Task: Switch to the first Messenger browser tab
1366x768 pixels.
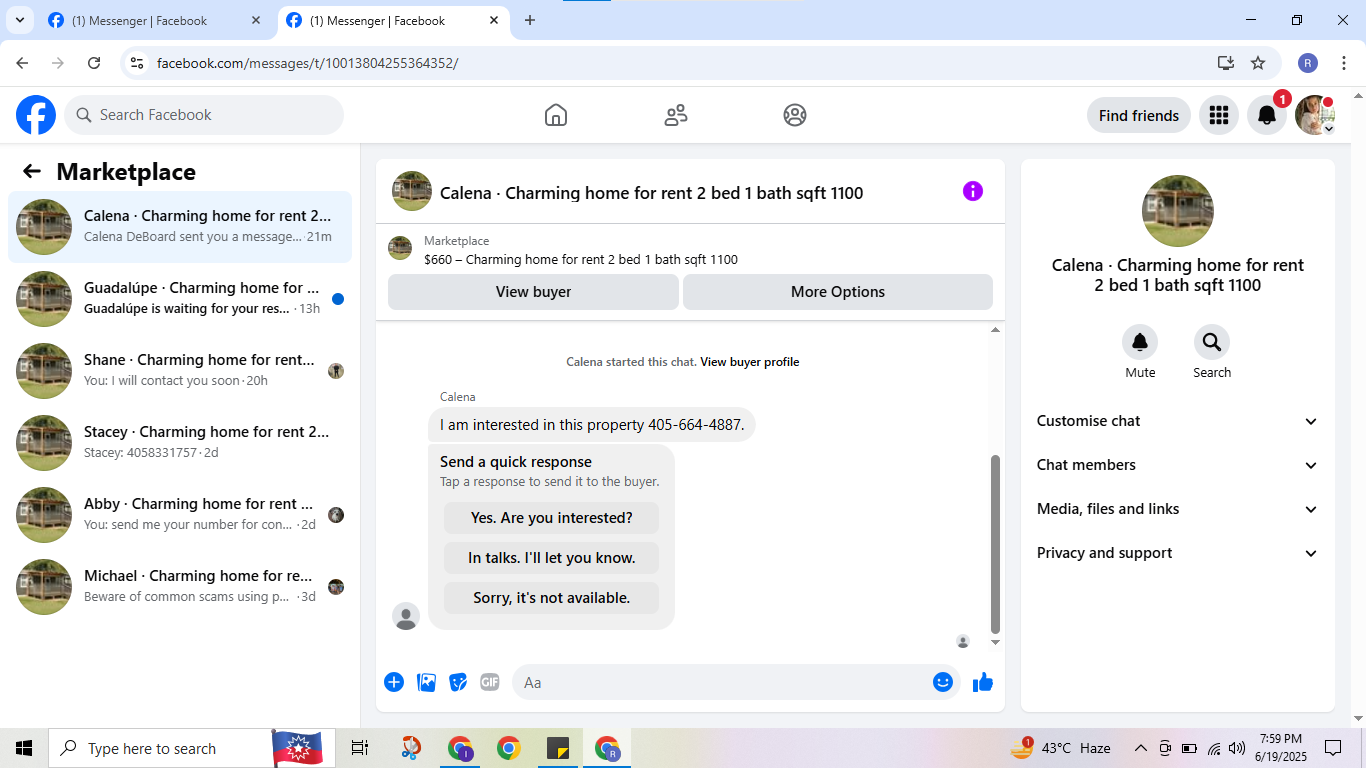Action: point(154,20)
